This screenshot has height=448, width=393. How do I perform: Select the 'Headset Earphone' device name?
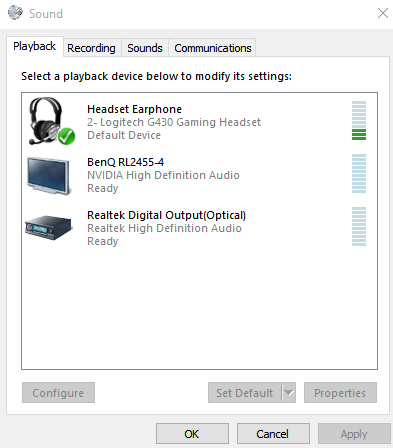134,109
